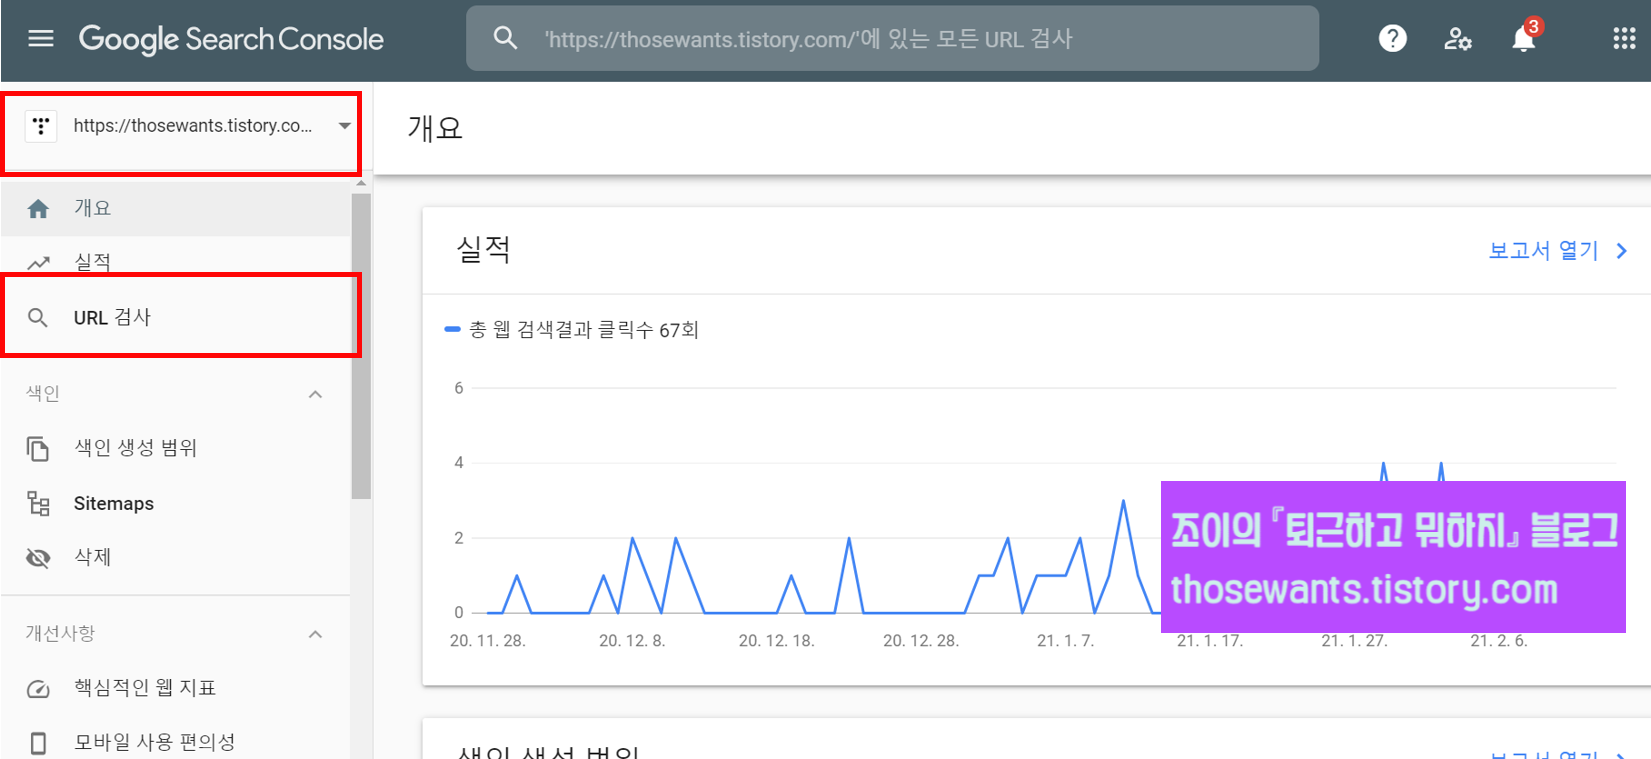Click the Google Search Console logo
The width and height of the screenshot is (1651, 759).
pos(231,39)
